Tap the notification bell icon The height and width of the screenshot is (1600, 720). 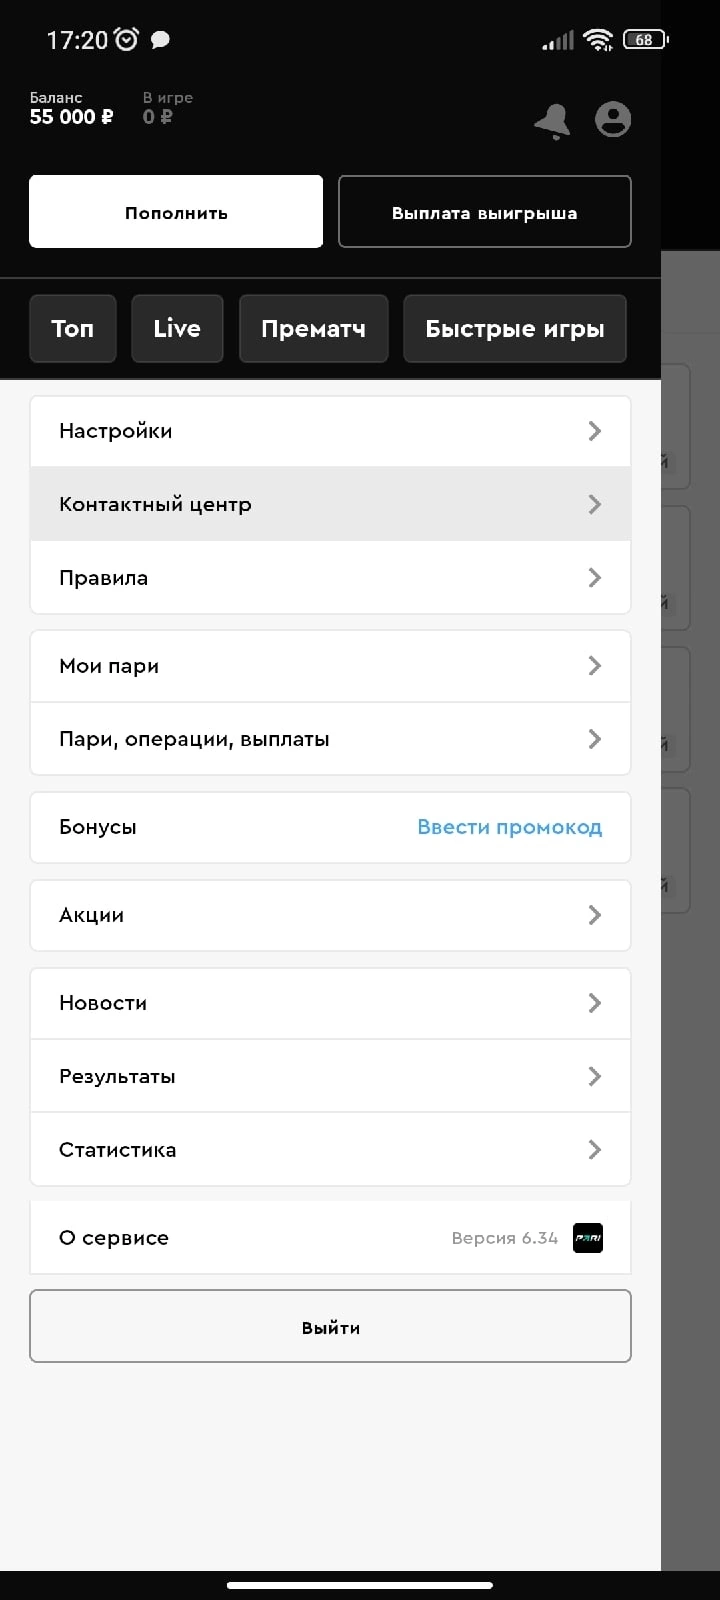pos(552,121)
